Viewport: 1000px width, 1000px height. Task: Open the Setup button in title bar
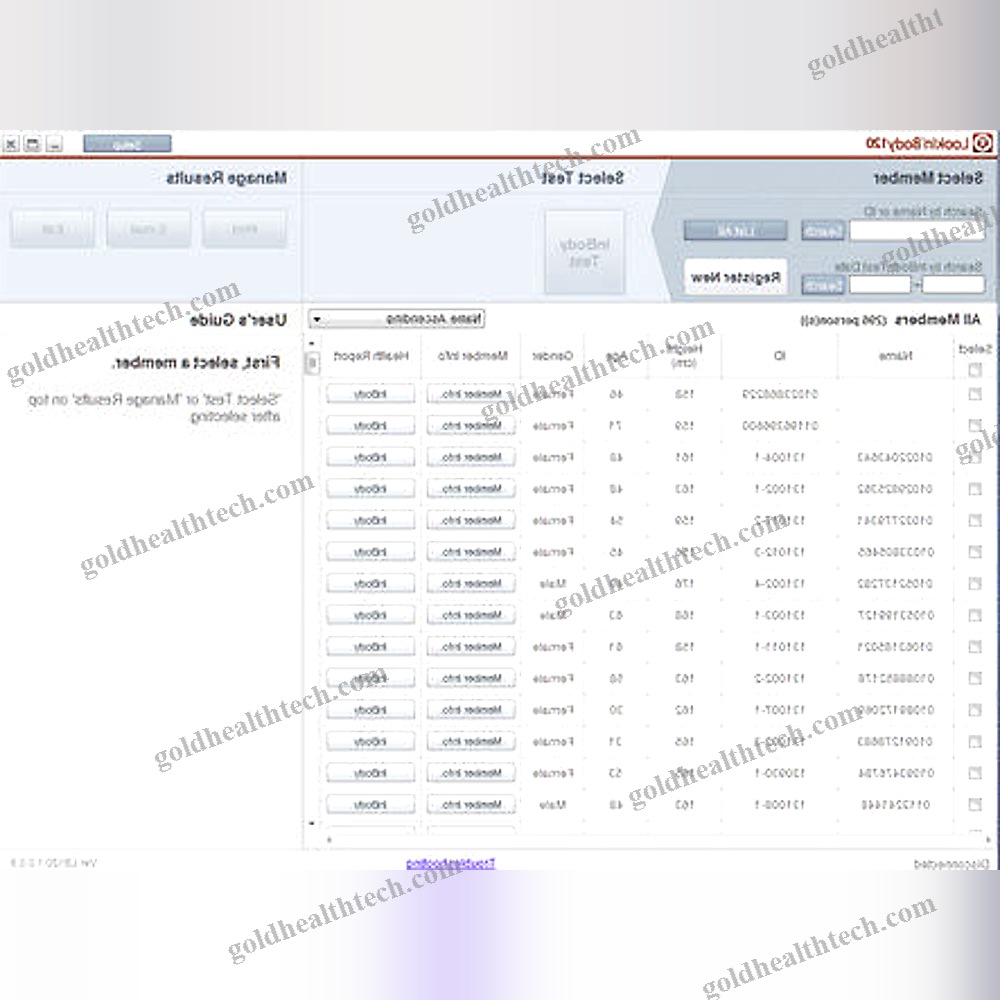click(127, 143)
